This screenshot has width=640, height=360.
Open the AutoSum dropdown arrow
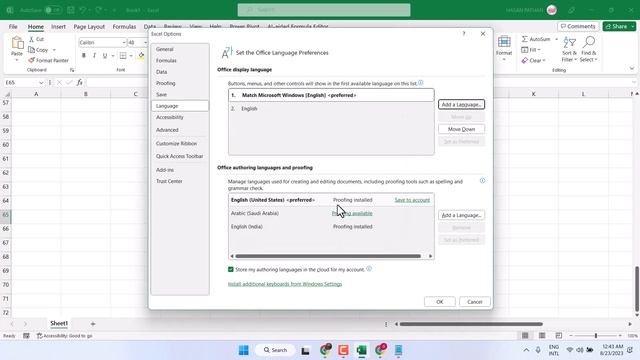556,39
